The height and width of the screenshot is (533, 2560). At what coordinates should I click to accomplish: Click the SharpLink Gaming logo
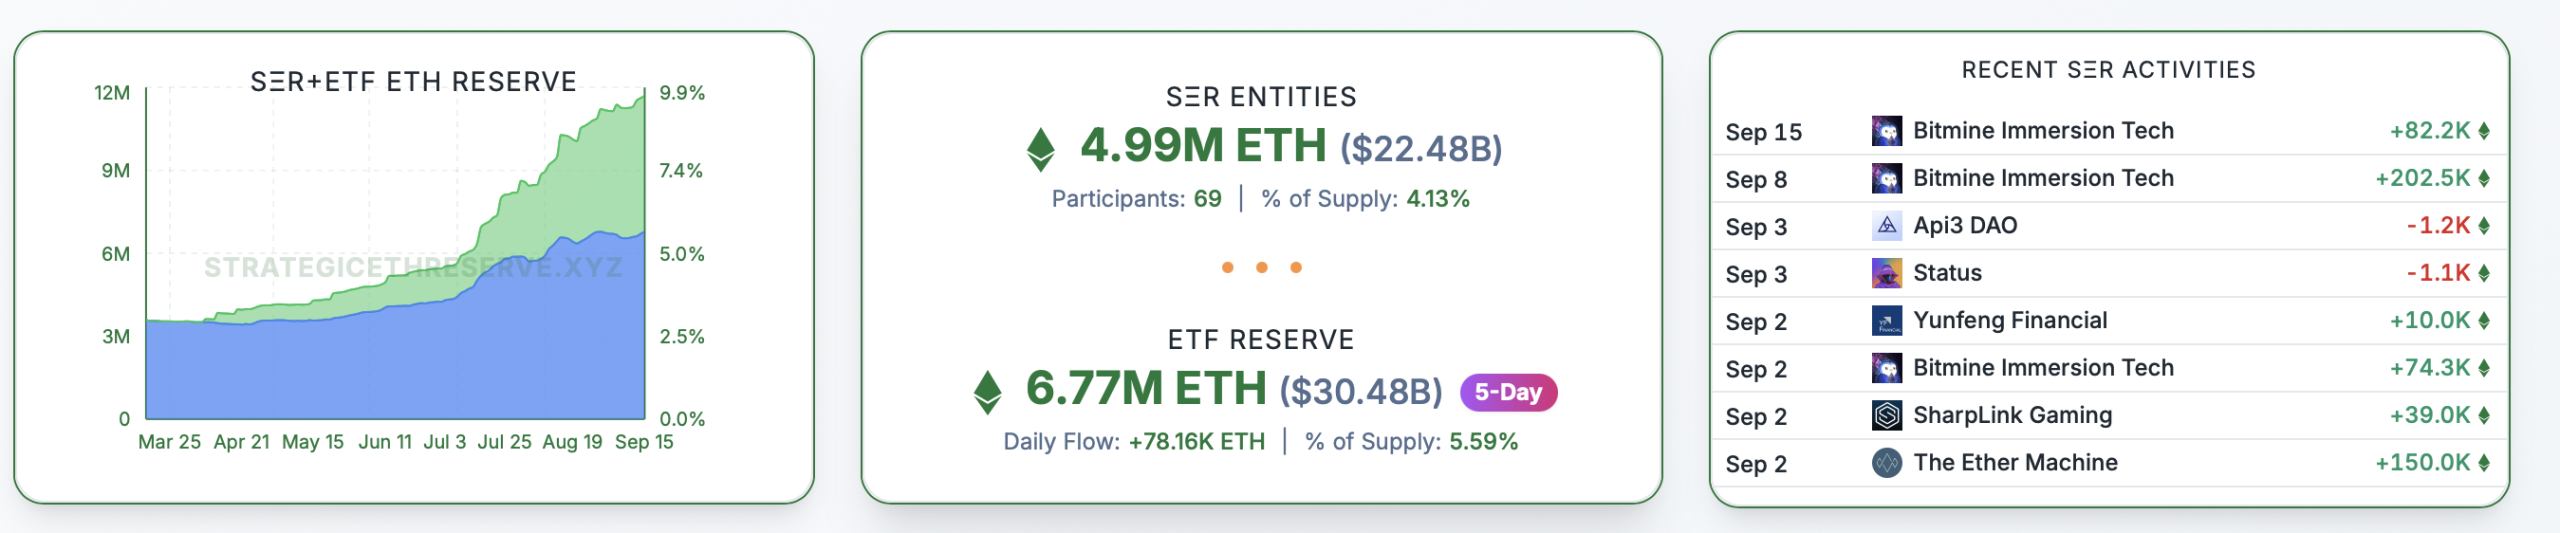[1886, 415]
